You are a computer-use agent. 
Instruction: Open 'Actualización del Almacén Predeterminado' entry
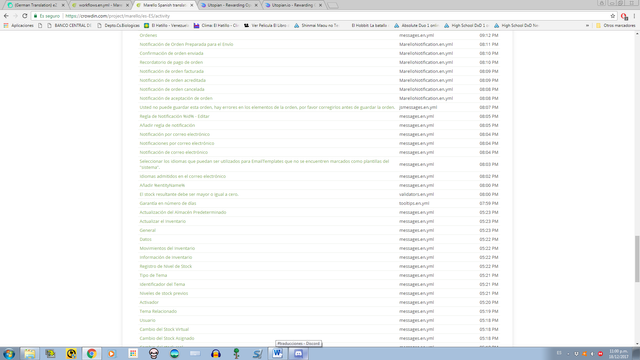coord(182,212)
